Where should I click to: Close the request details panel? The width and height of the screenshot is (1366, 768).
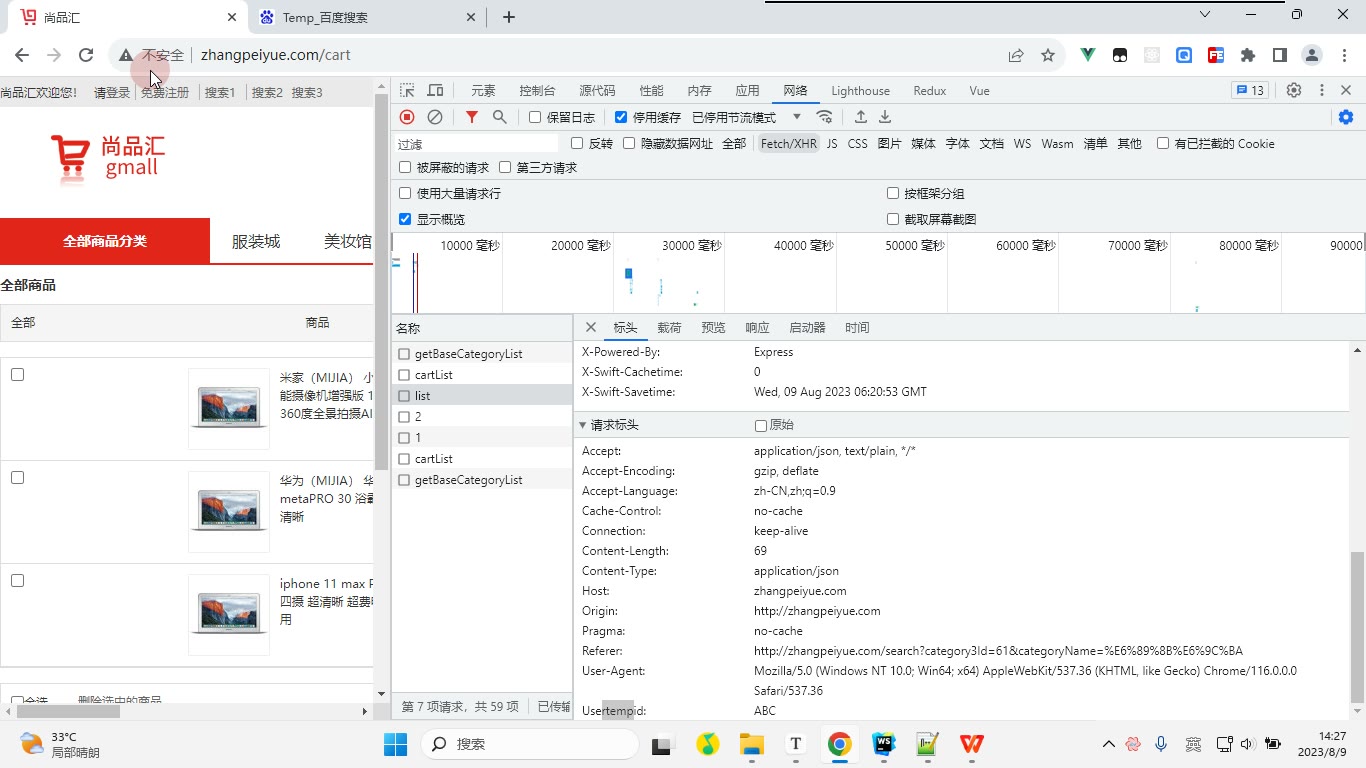[x=590, y=327]
